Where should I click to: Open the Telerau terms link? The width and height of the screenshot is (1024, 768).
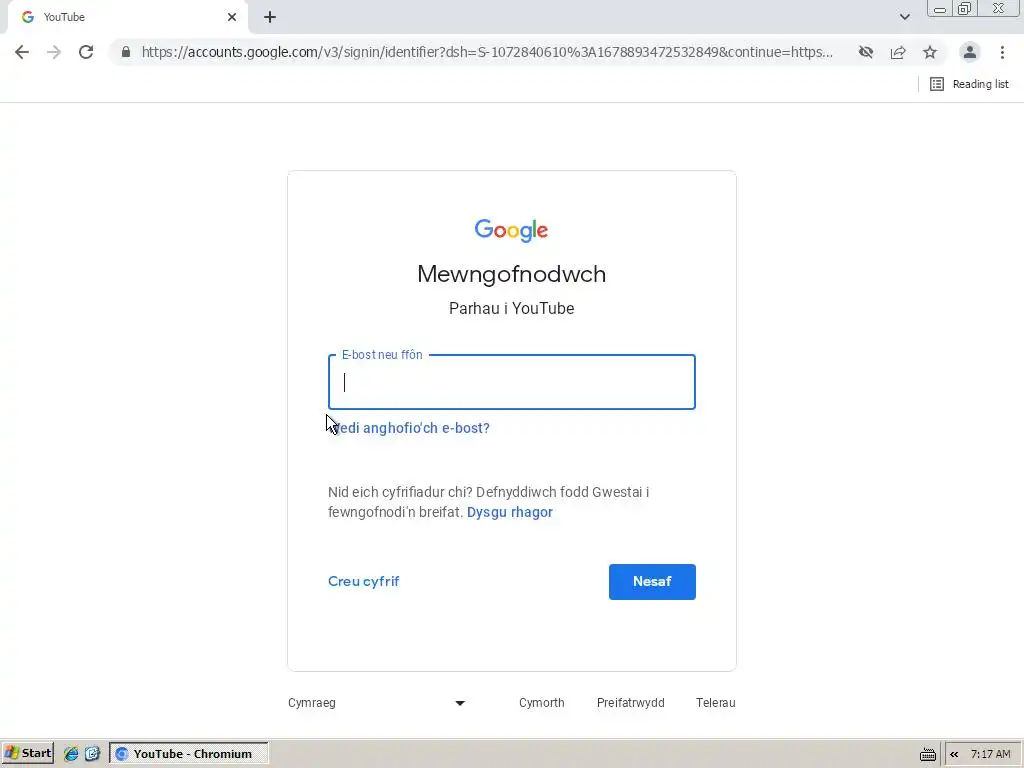(x=715, y=703)
